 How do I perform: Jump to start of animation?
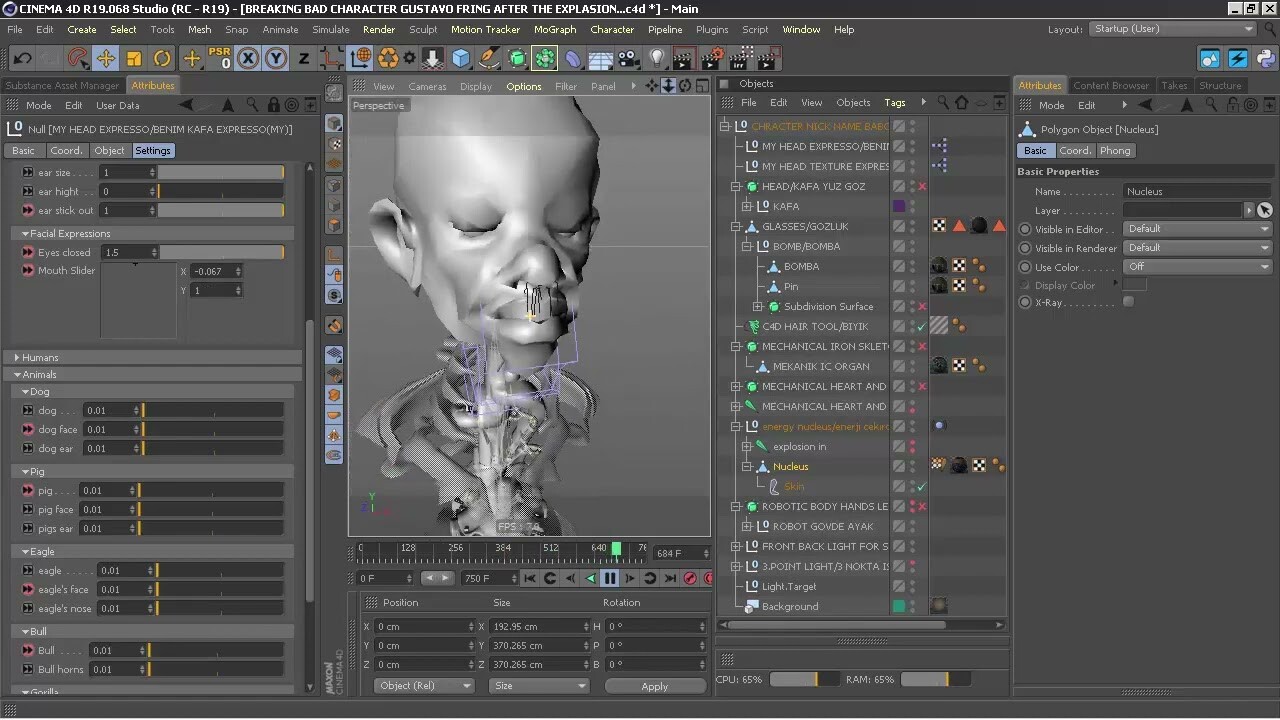pos(530,578)
